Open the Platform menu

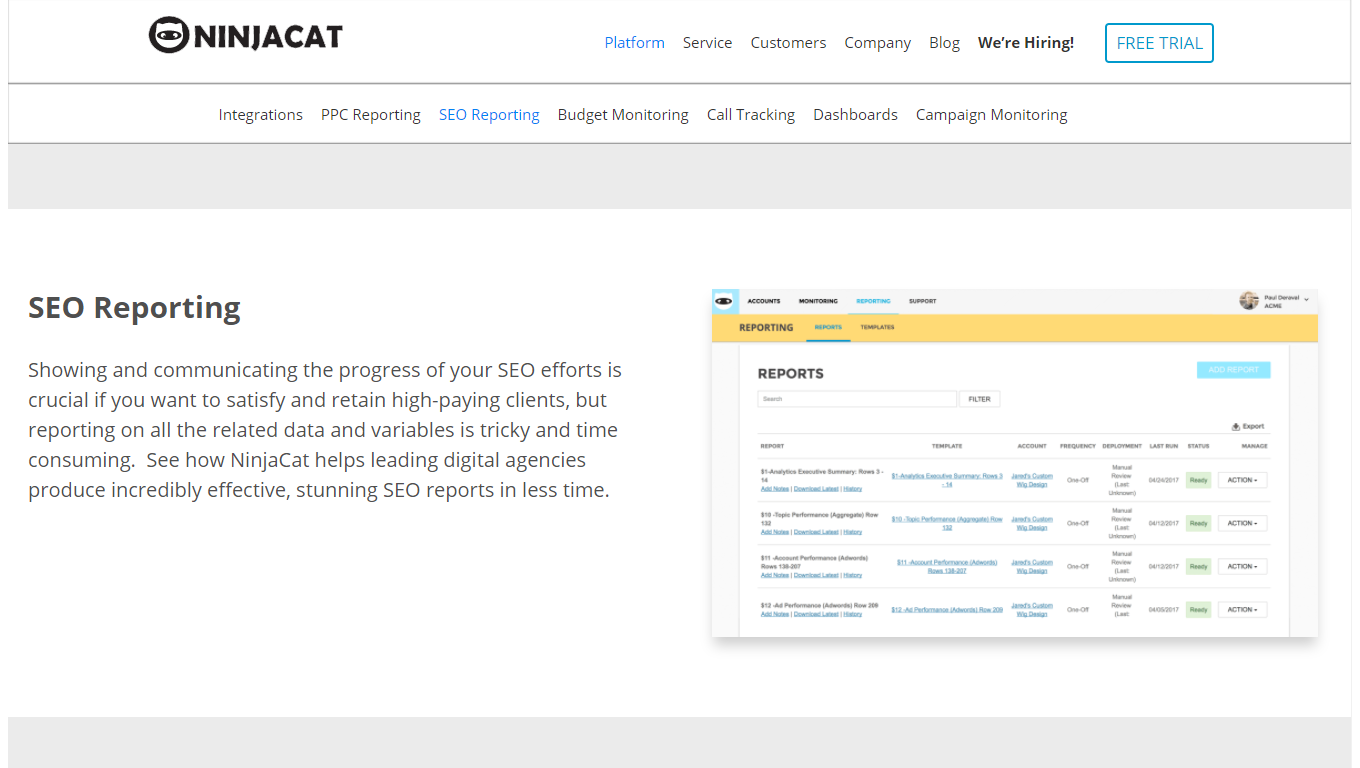[x=634, y=43]
